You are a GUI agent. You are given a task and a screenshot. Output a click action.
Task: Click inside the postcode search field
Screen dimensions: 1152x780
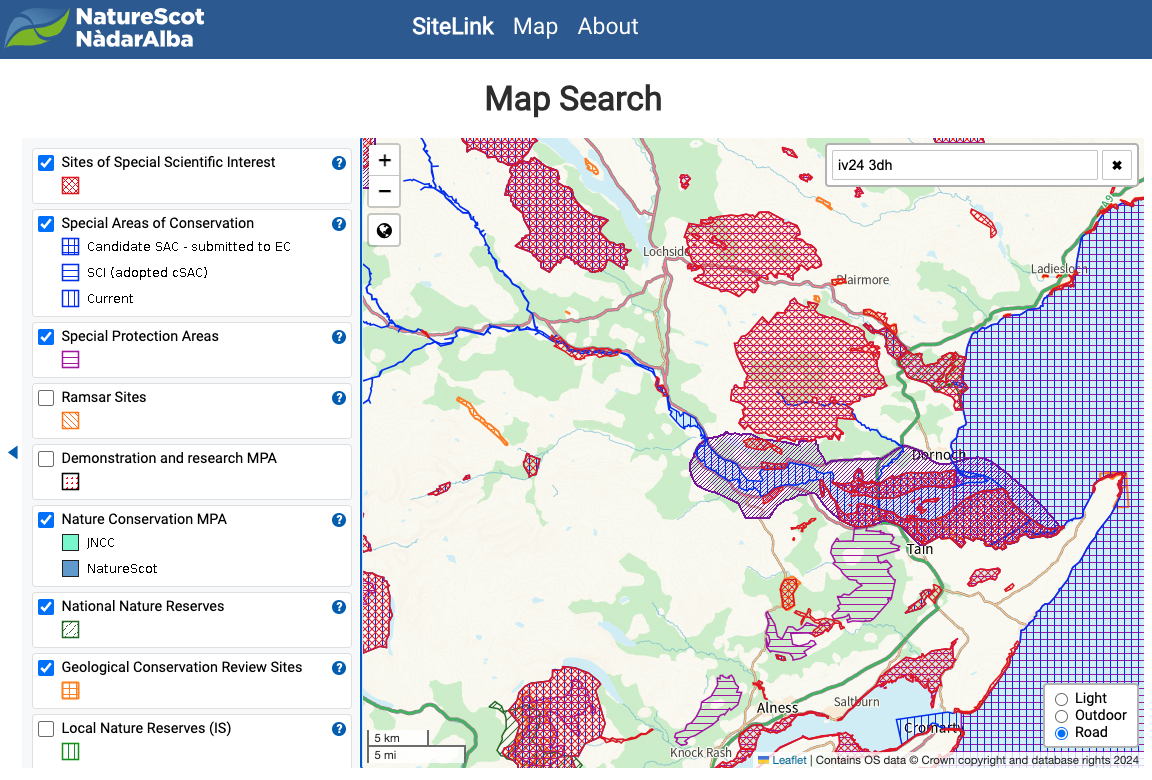point(960,164)
